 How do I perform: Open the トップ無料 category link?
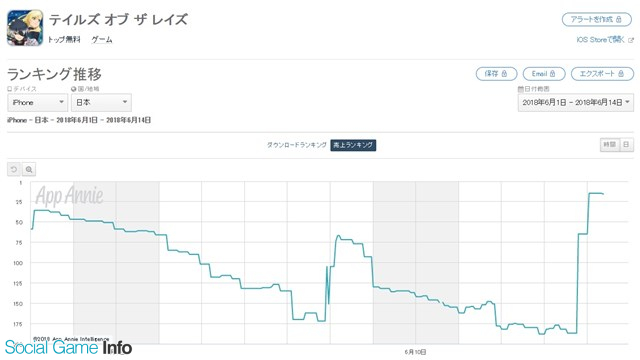(64, 40)
